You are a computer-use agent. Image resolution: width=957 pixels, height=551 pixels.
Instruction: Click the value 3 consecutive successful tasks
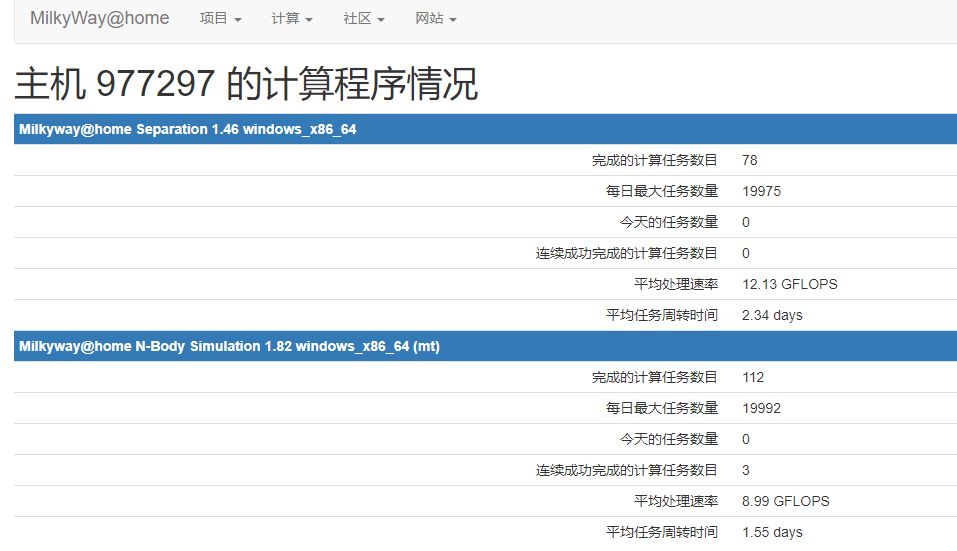(x=746, y=470)
